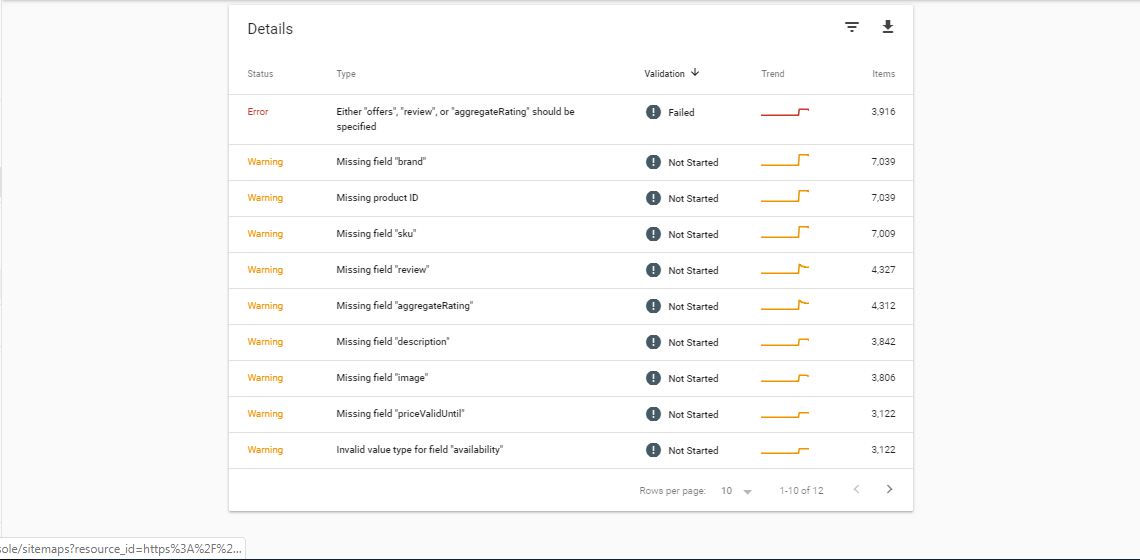1140x560 pixels.
Task: Click the download export icon
Action: click(887, 27)
